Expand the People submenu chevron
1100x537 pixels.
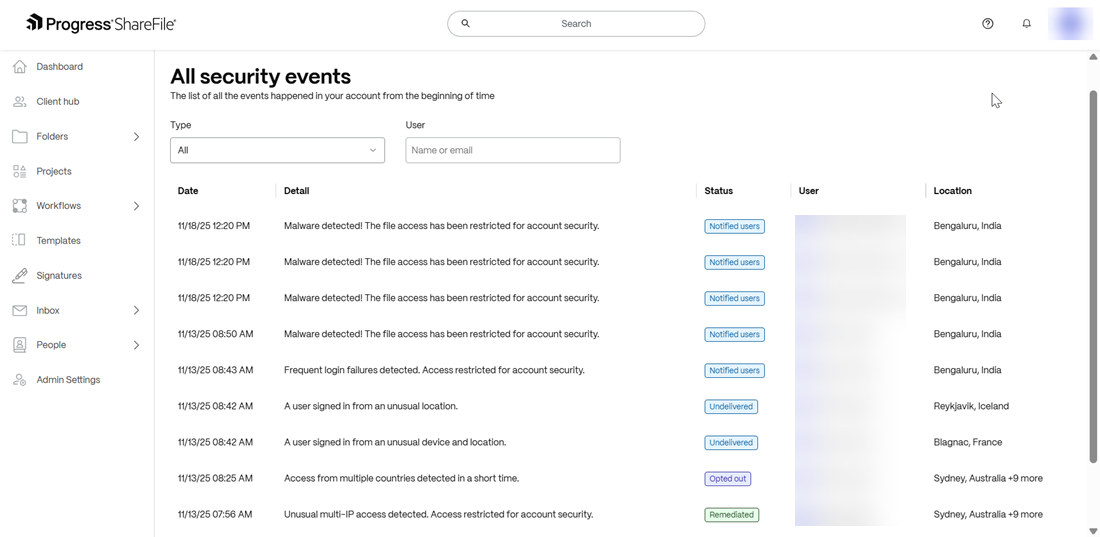pos(136,345)
